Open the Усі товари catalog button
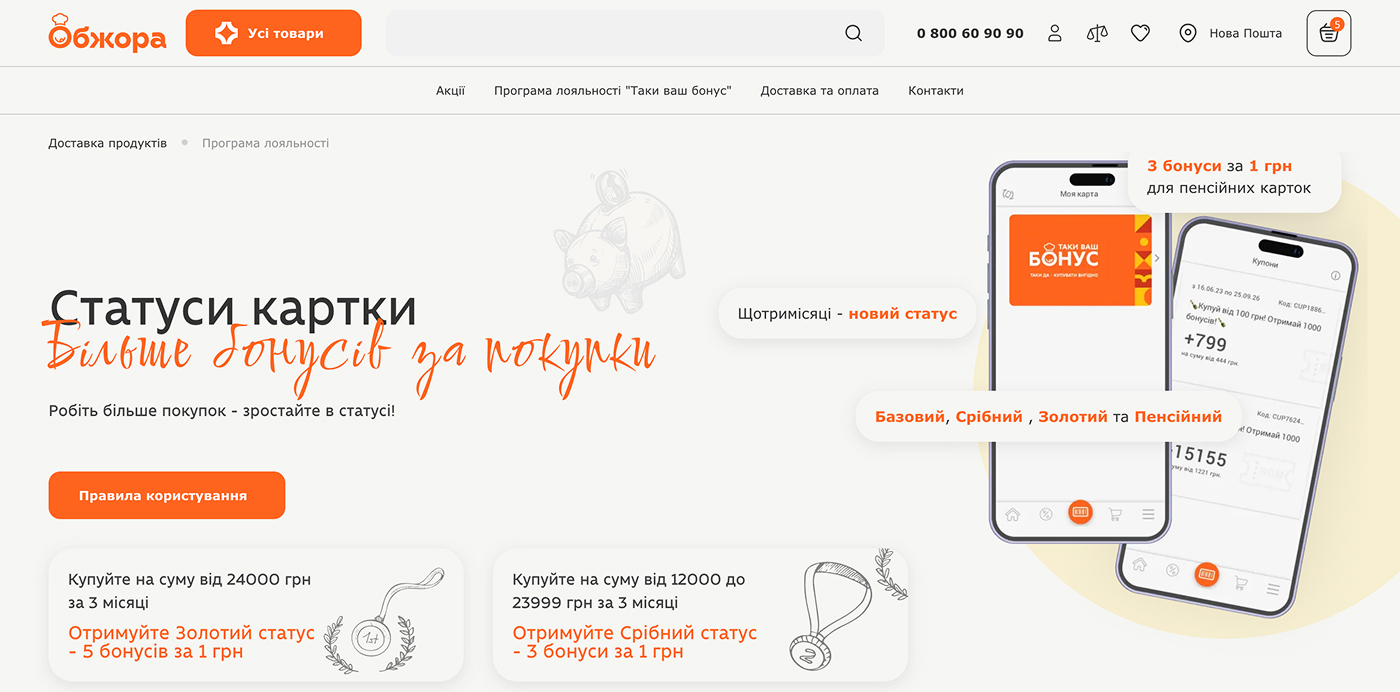The image size is (1400, 692). click(273, 33)
